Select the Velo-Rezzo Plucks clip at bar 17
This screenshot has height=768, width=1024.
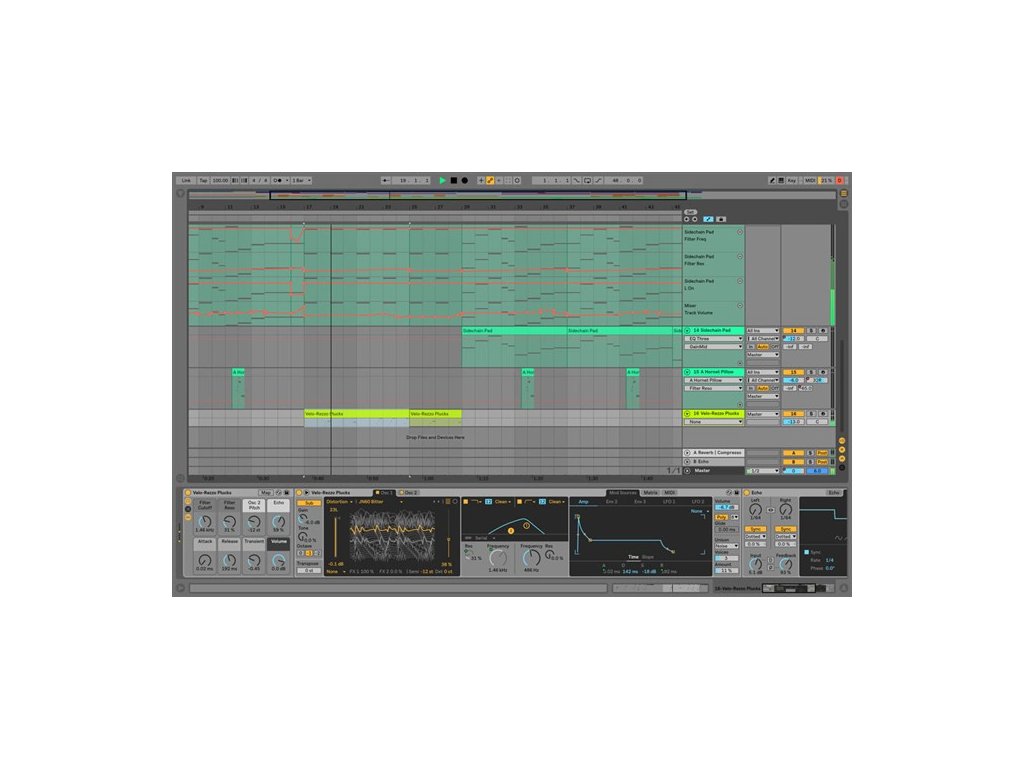(357, 413)
